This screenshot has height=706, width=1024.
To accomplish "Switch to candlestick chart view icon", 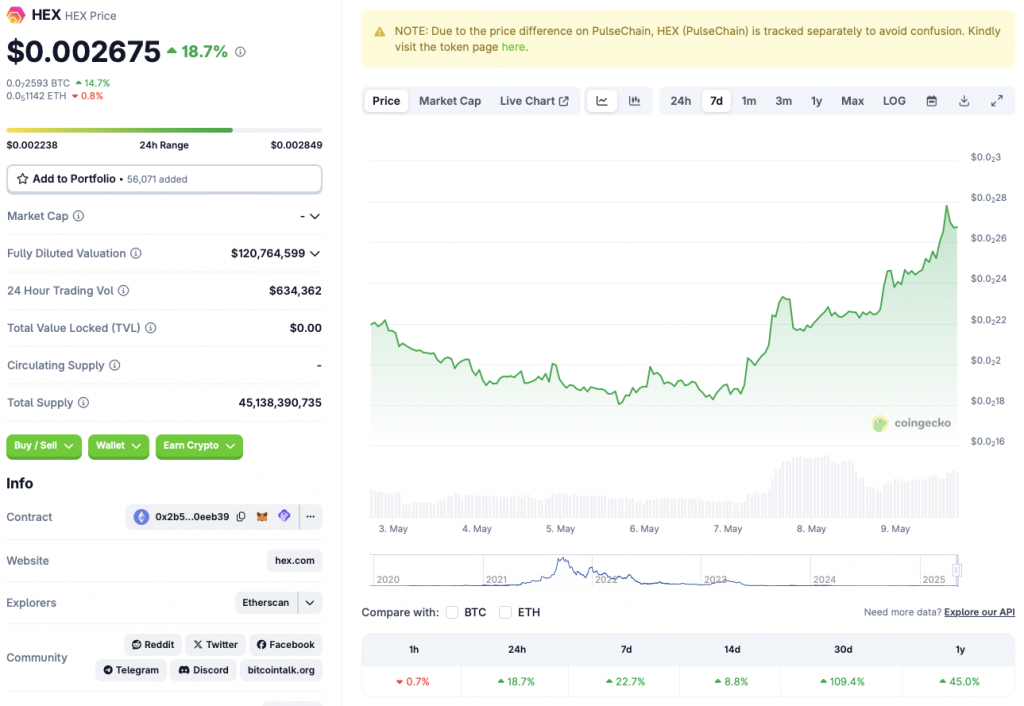I will pyautogui.click(x=634, y=101).
